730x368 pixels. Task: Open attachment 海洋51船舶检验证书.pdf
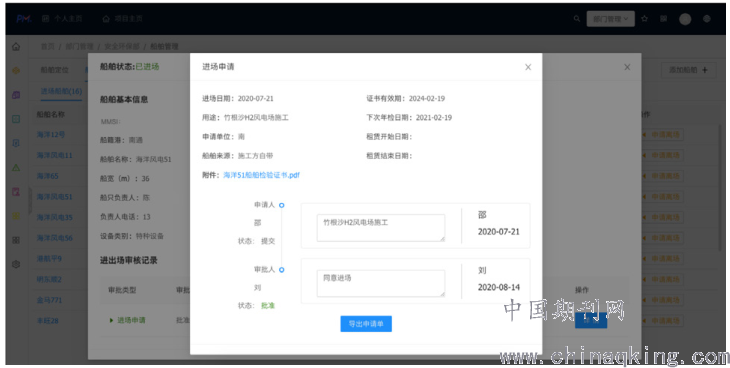pyautogui.click(x=261, y=175)
